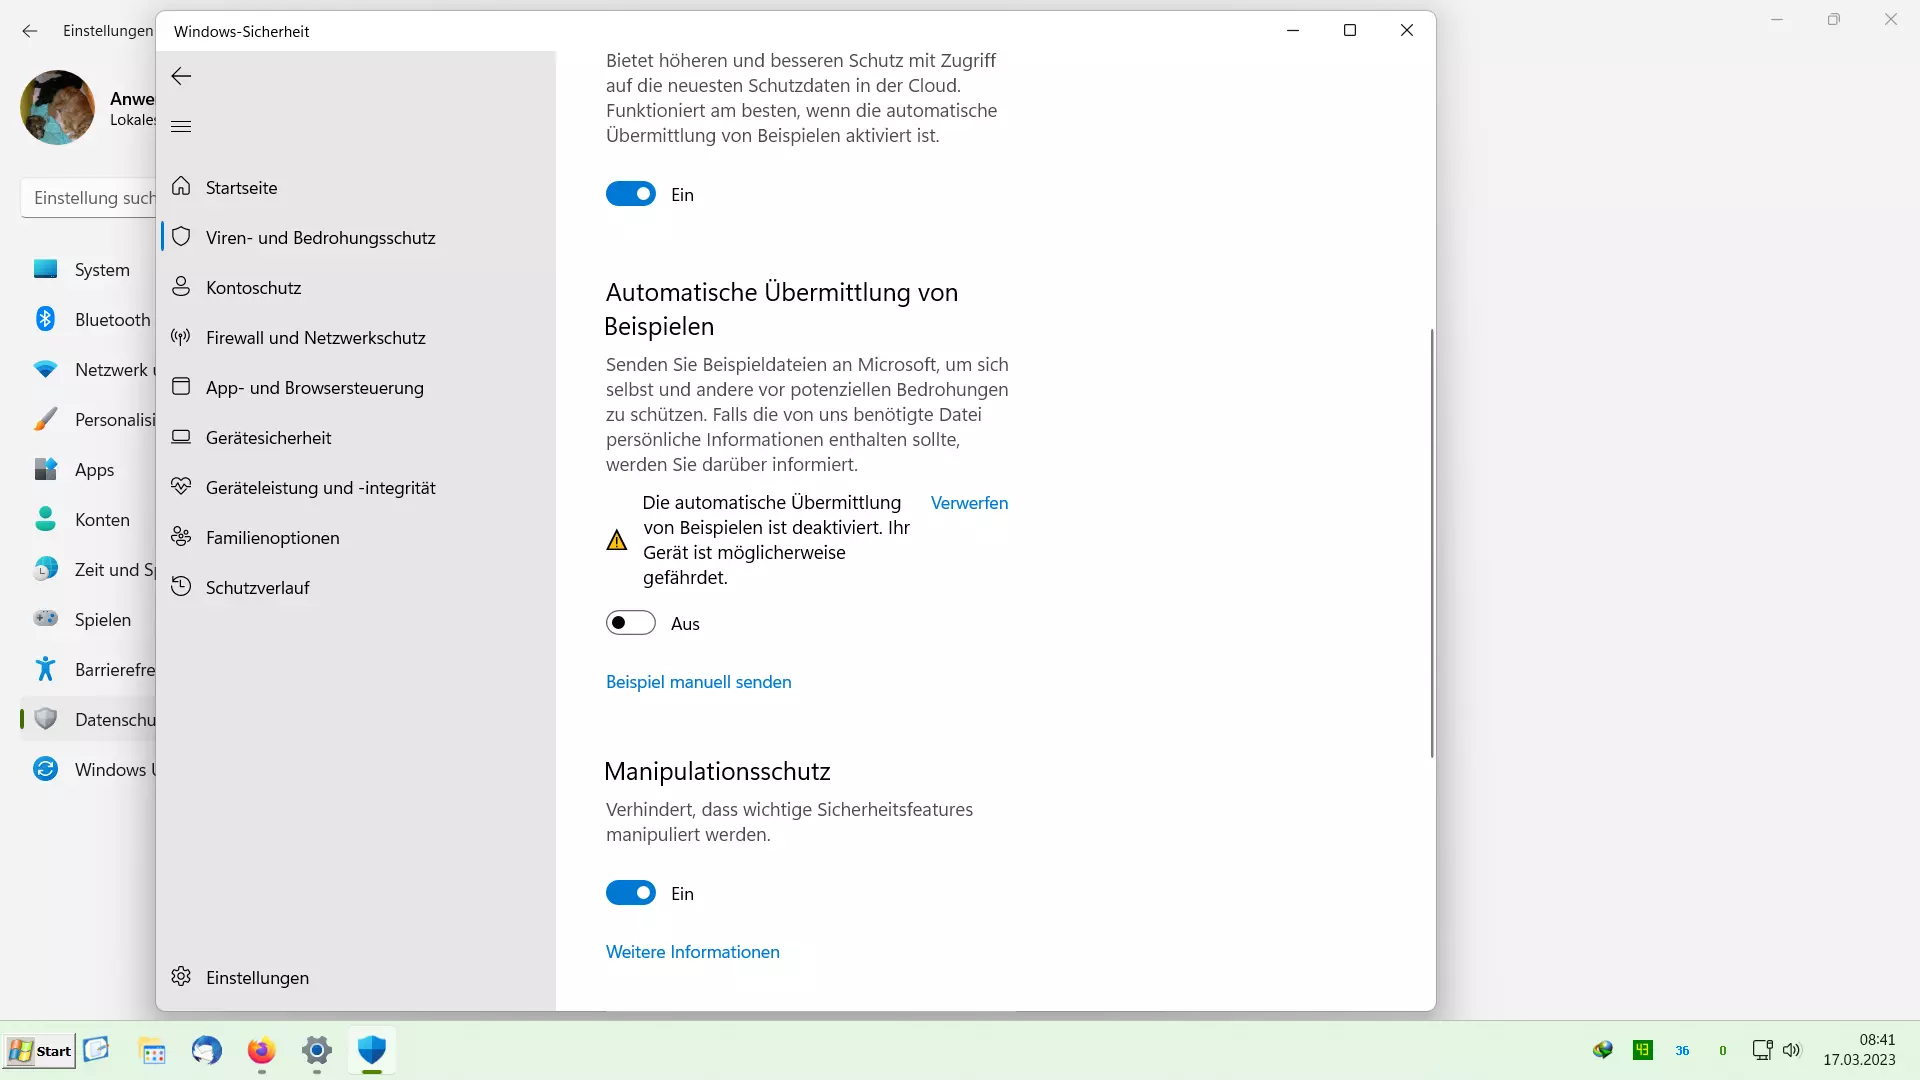The width and height of the screenshot is (1920, 1080).
Task: Click the shield icon for Viren- und Bedrohungsschutz
Action: coord(181,237)
